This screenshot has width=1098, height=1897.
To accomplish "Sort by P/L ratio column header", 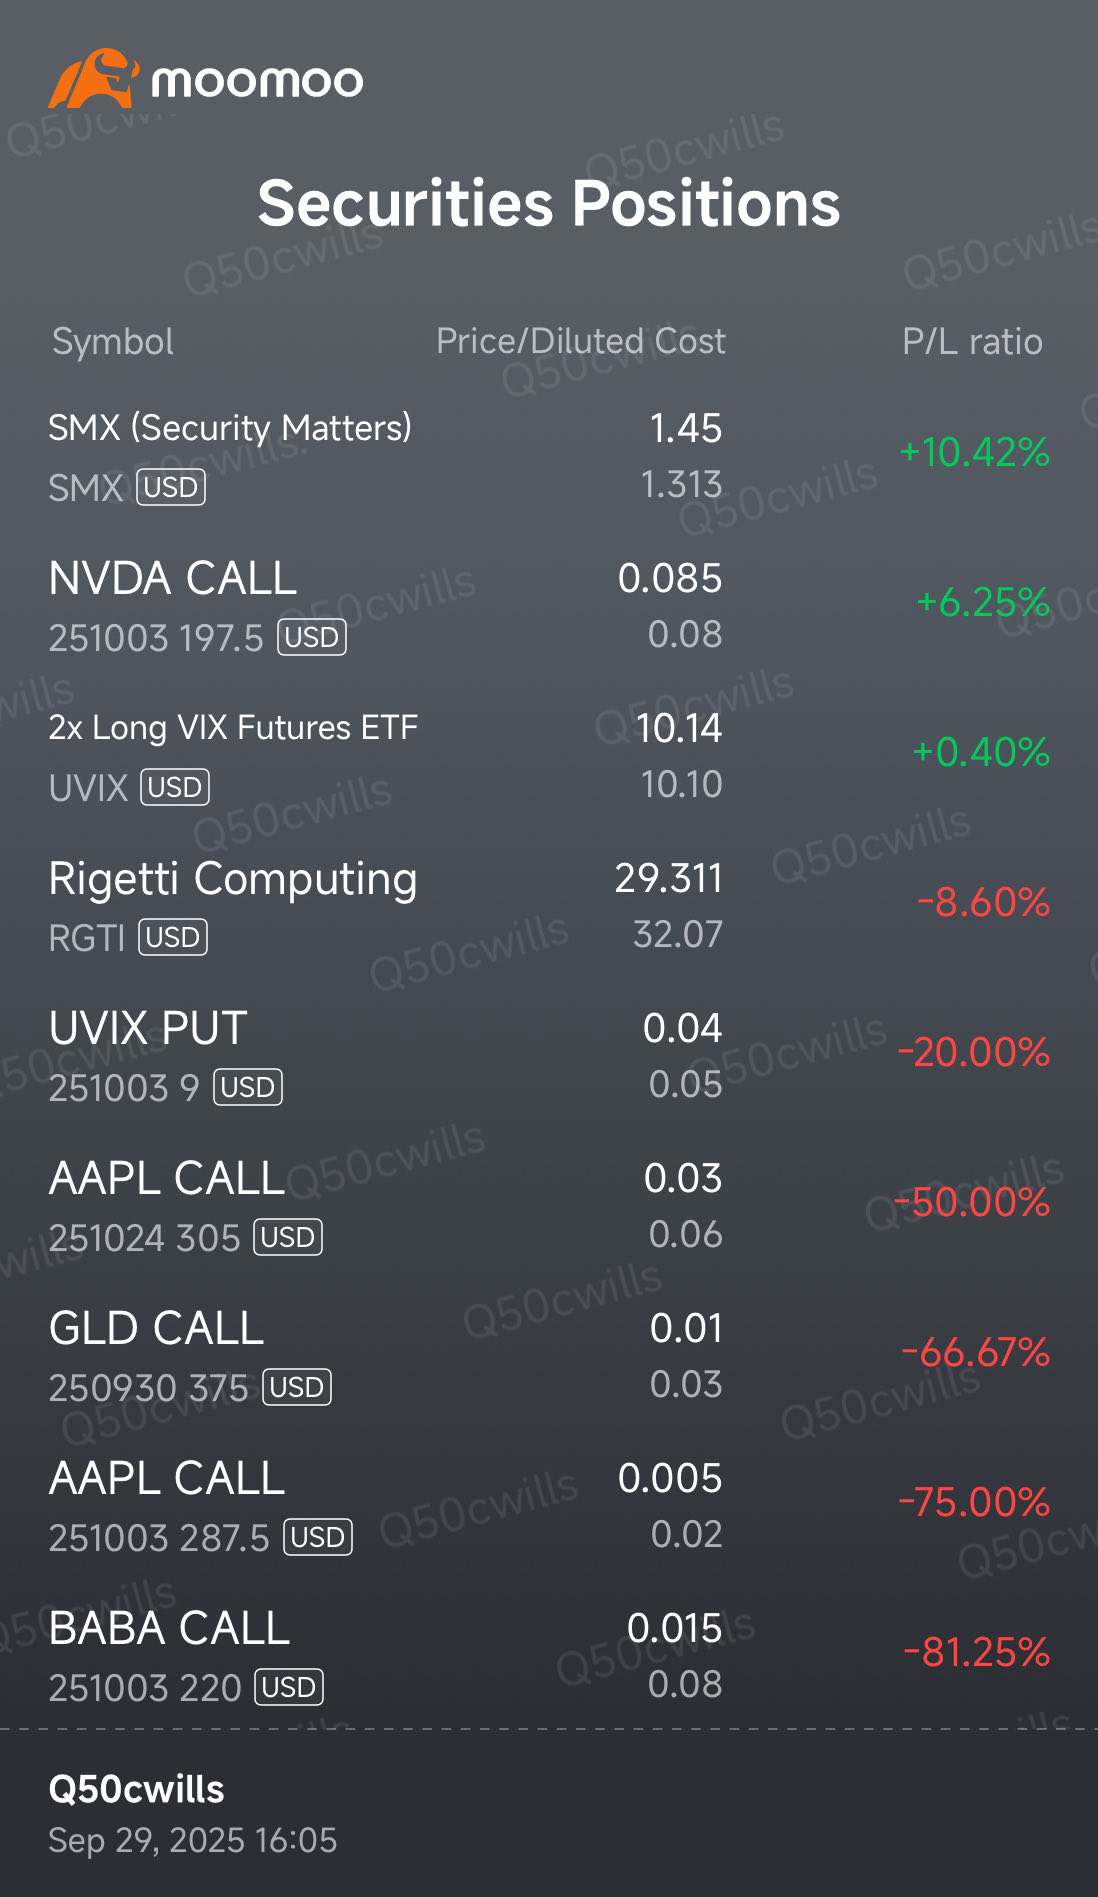I will pyautogui.click(x=971, y=342).
